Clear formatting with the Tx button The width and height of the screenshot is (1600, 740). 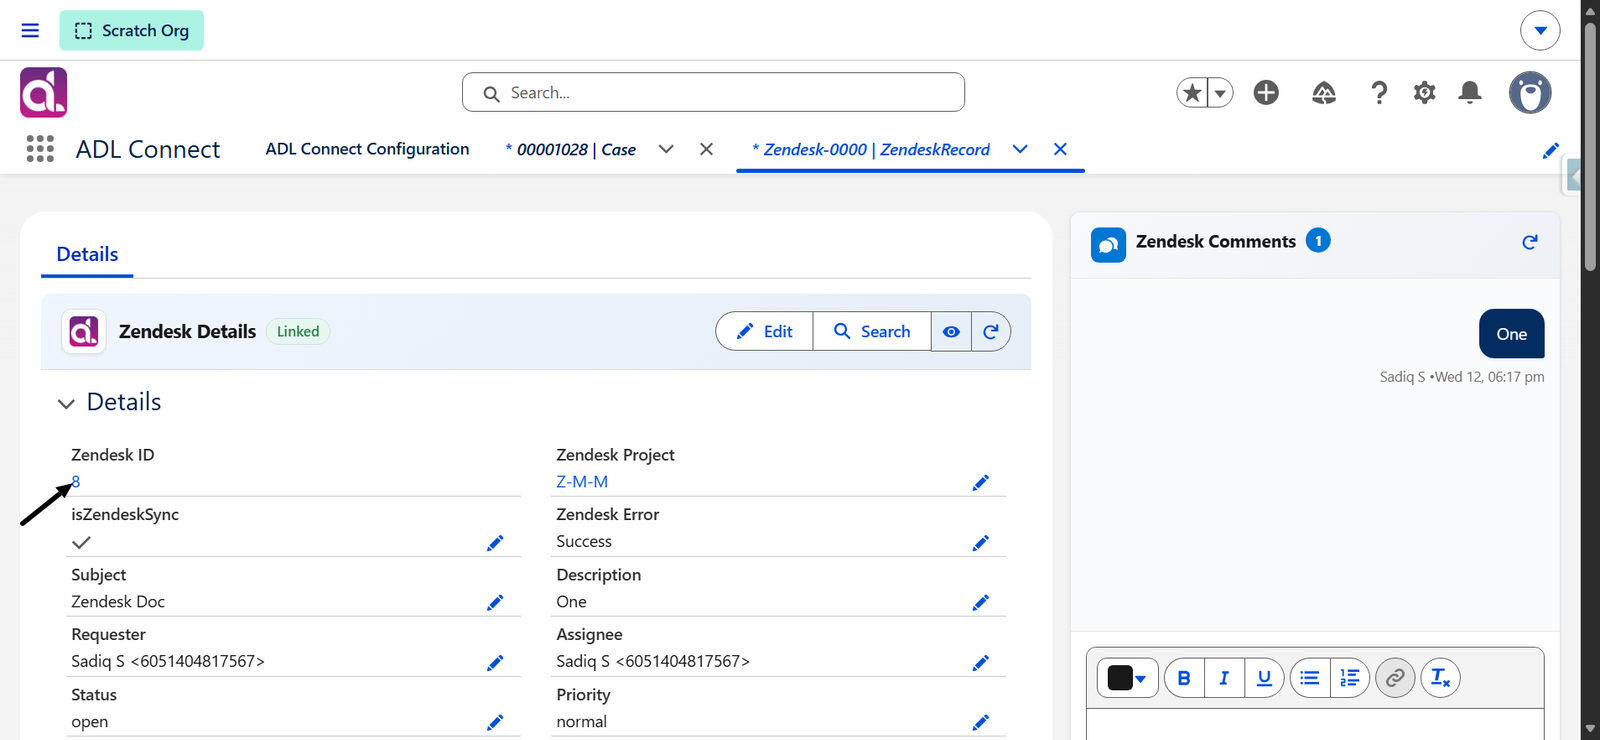pyautogui.click(x=1440, y=678)
